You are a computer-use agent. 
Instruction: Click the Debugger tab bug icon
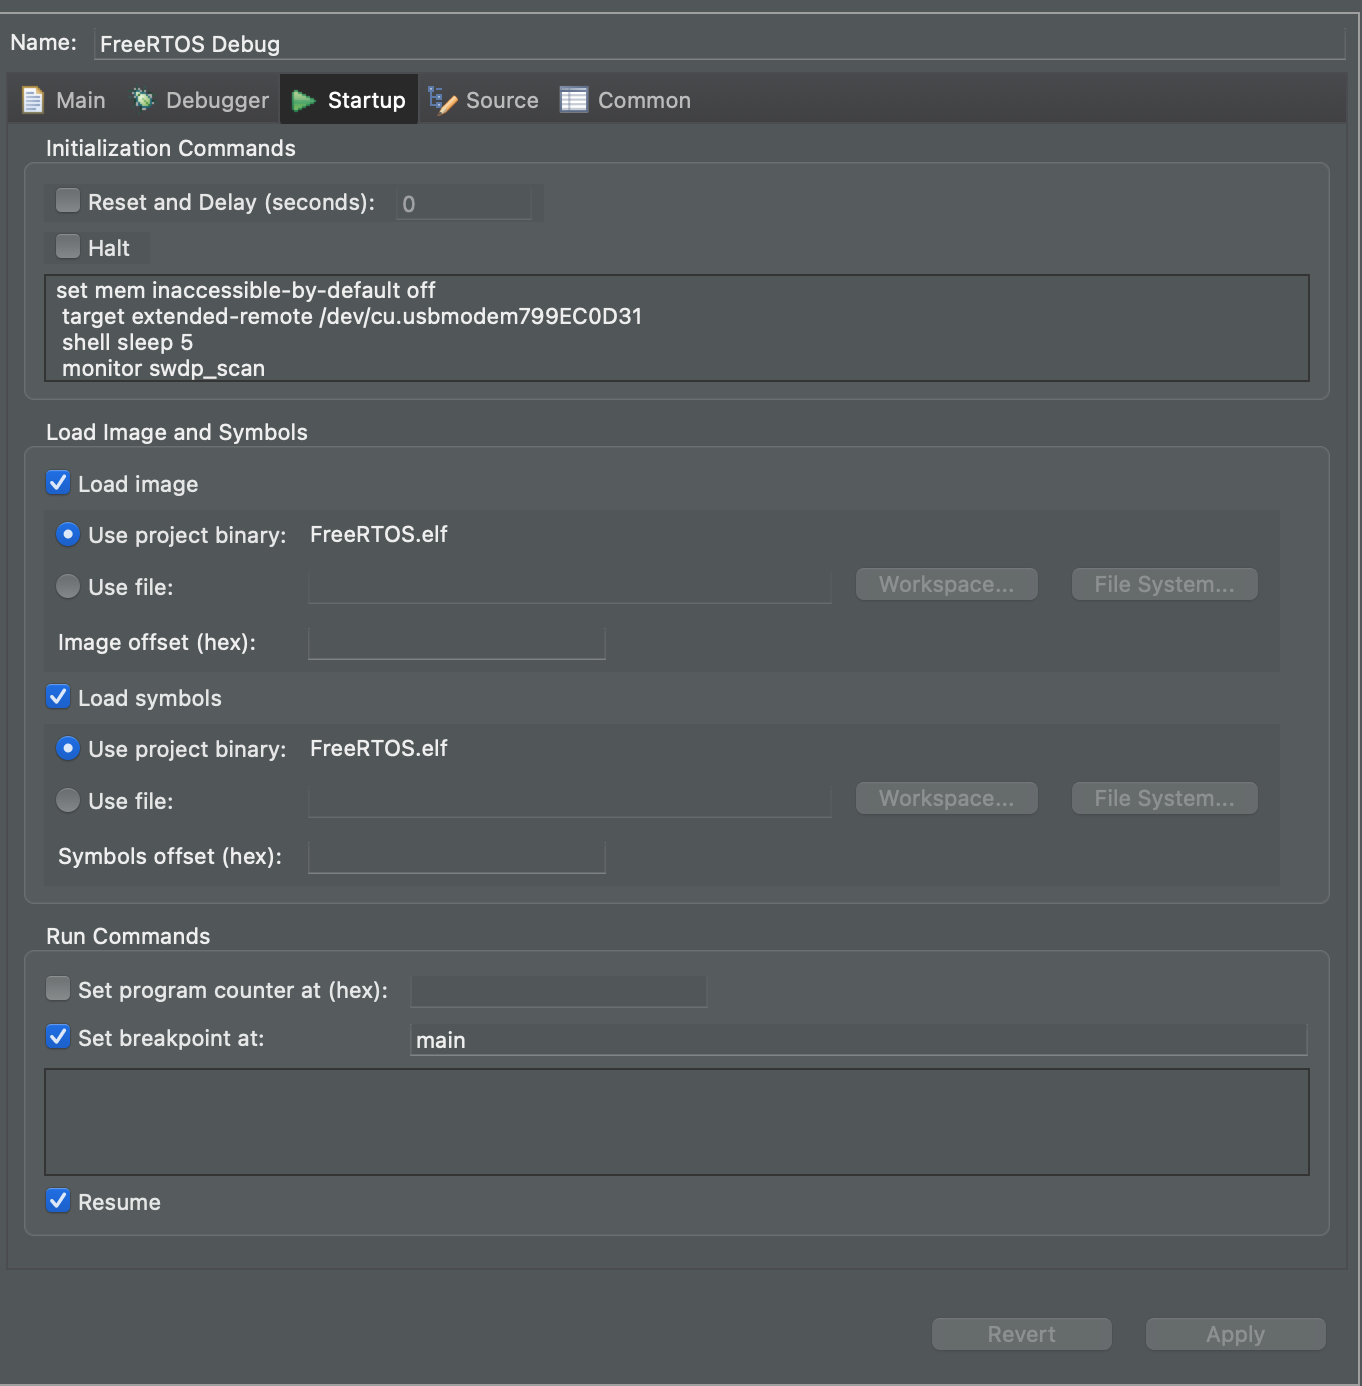point(143,99)
